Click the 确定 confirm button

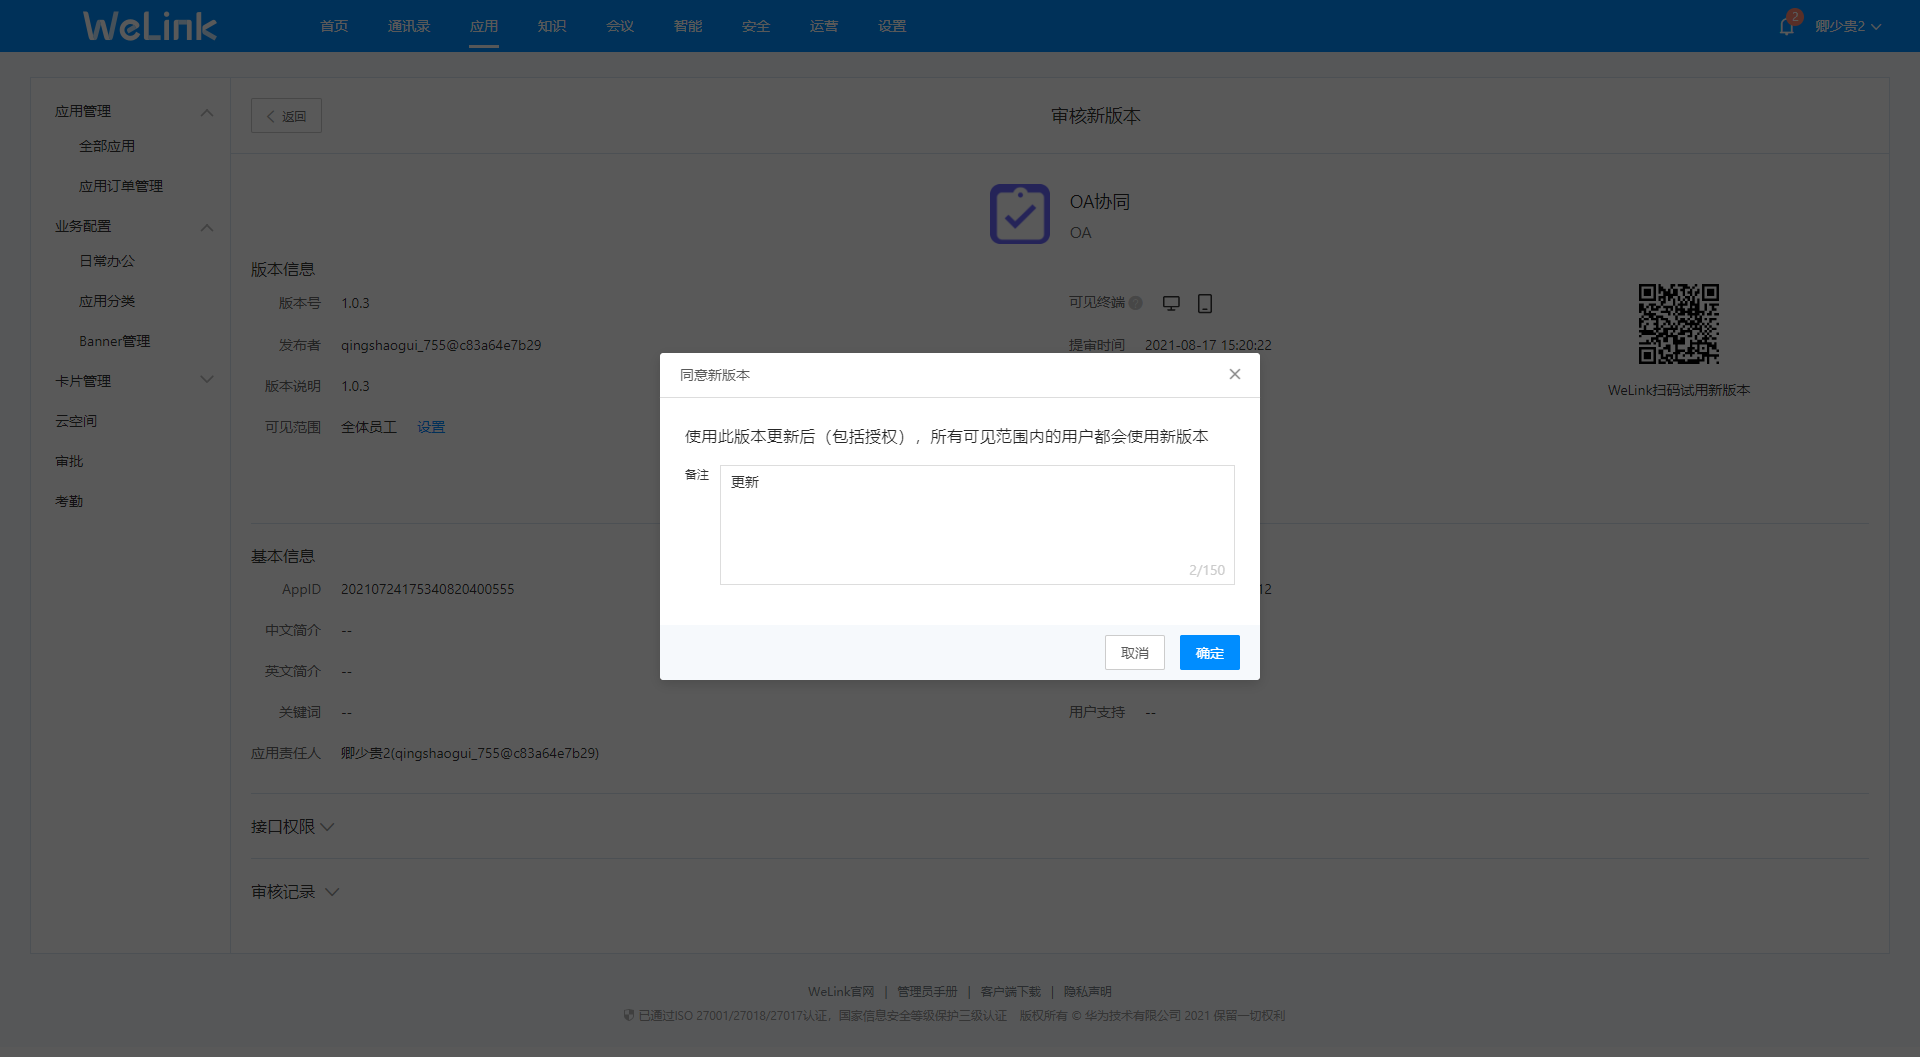pos(1210,653)
